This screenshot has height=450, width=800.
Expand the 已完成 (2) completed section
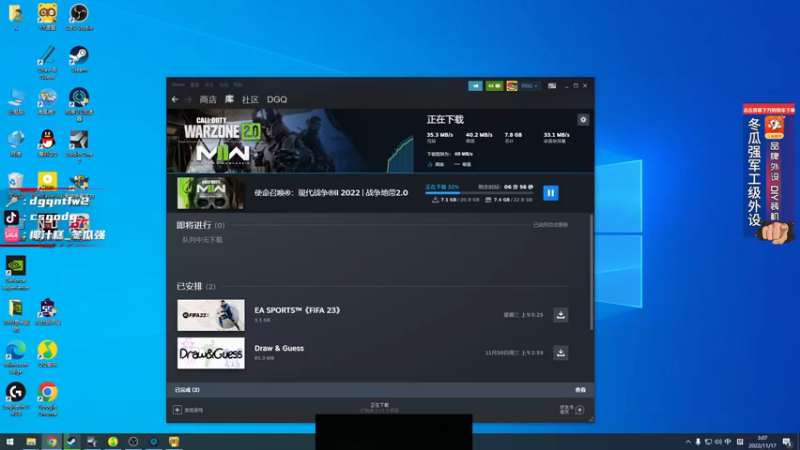(187, 390)
